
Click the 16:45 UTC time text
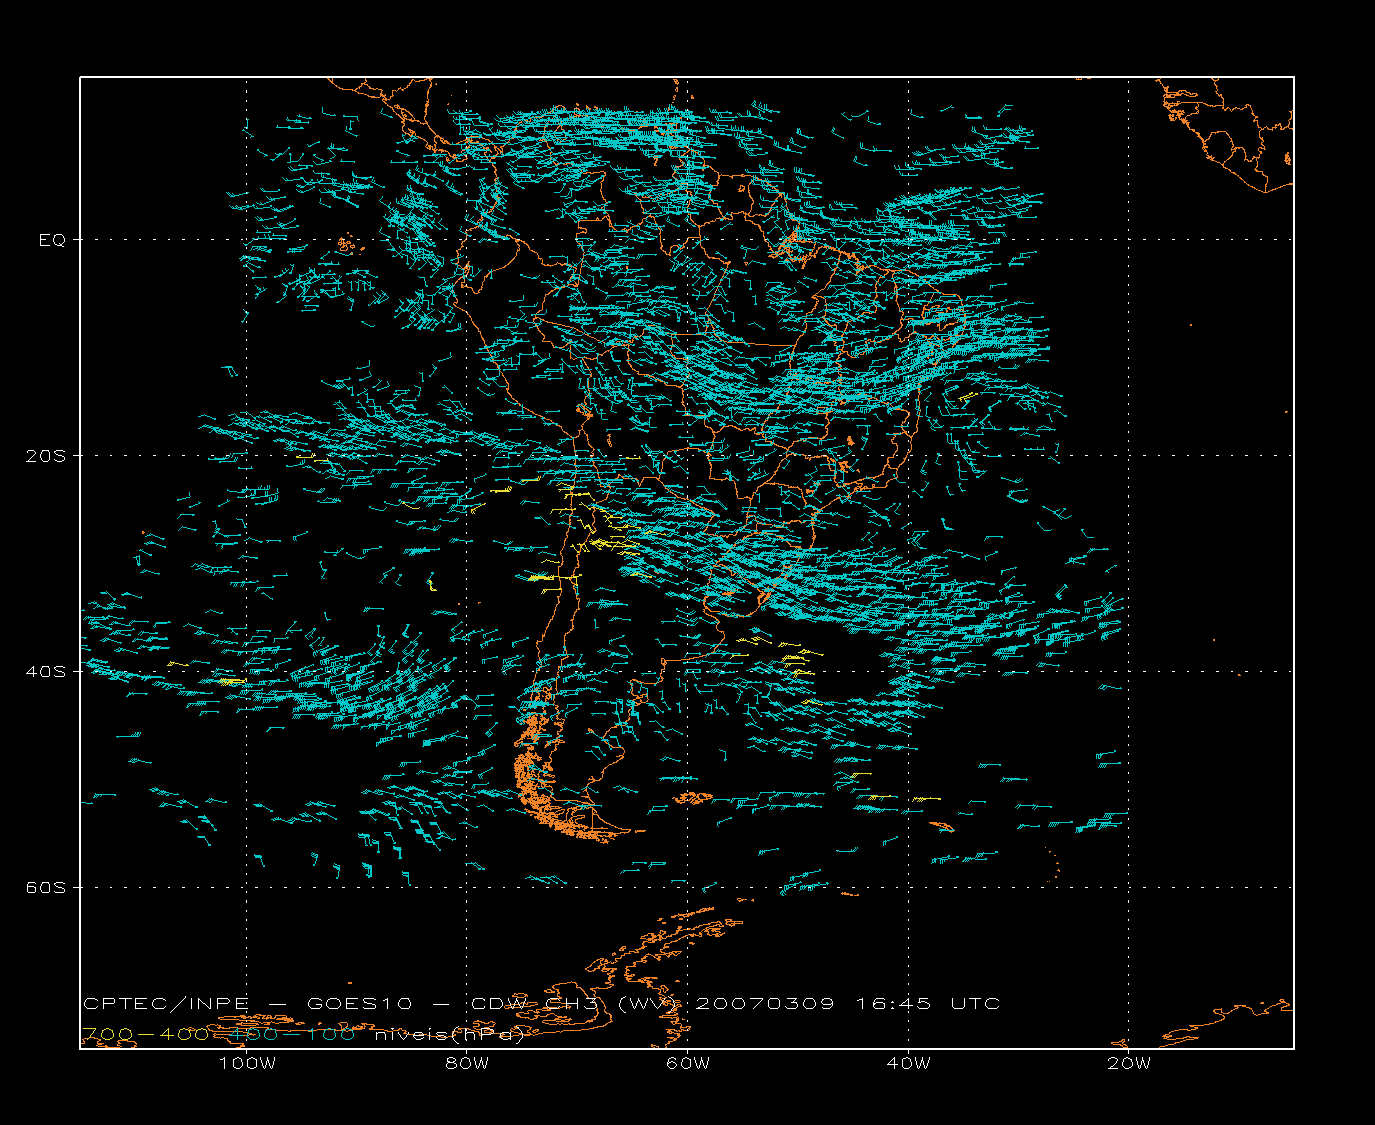[x=927, y=1004]
